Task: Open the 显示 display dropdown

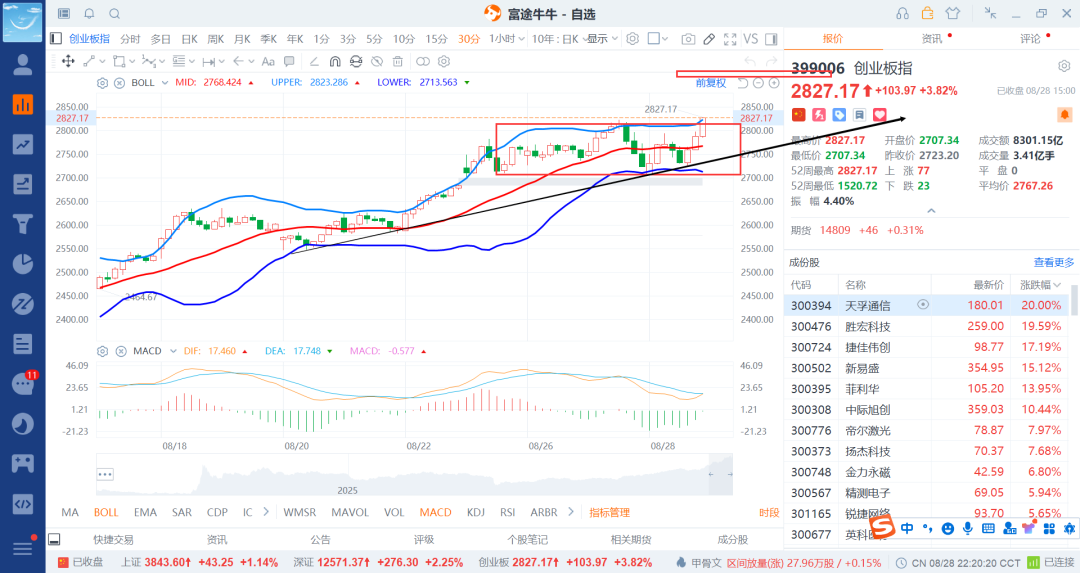Action: 602,39
